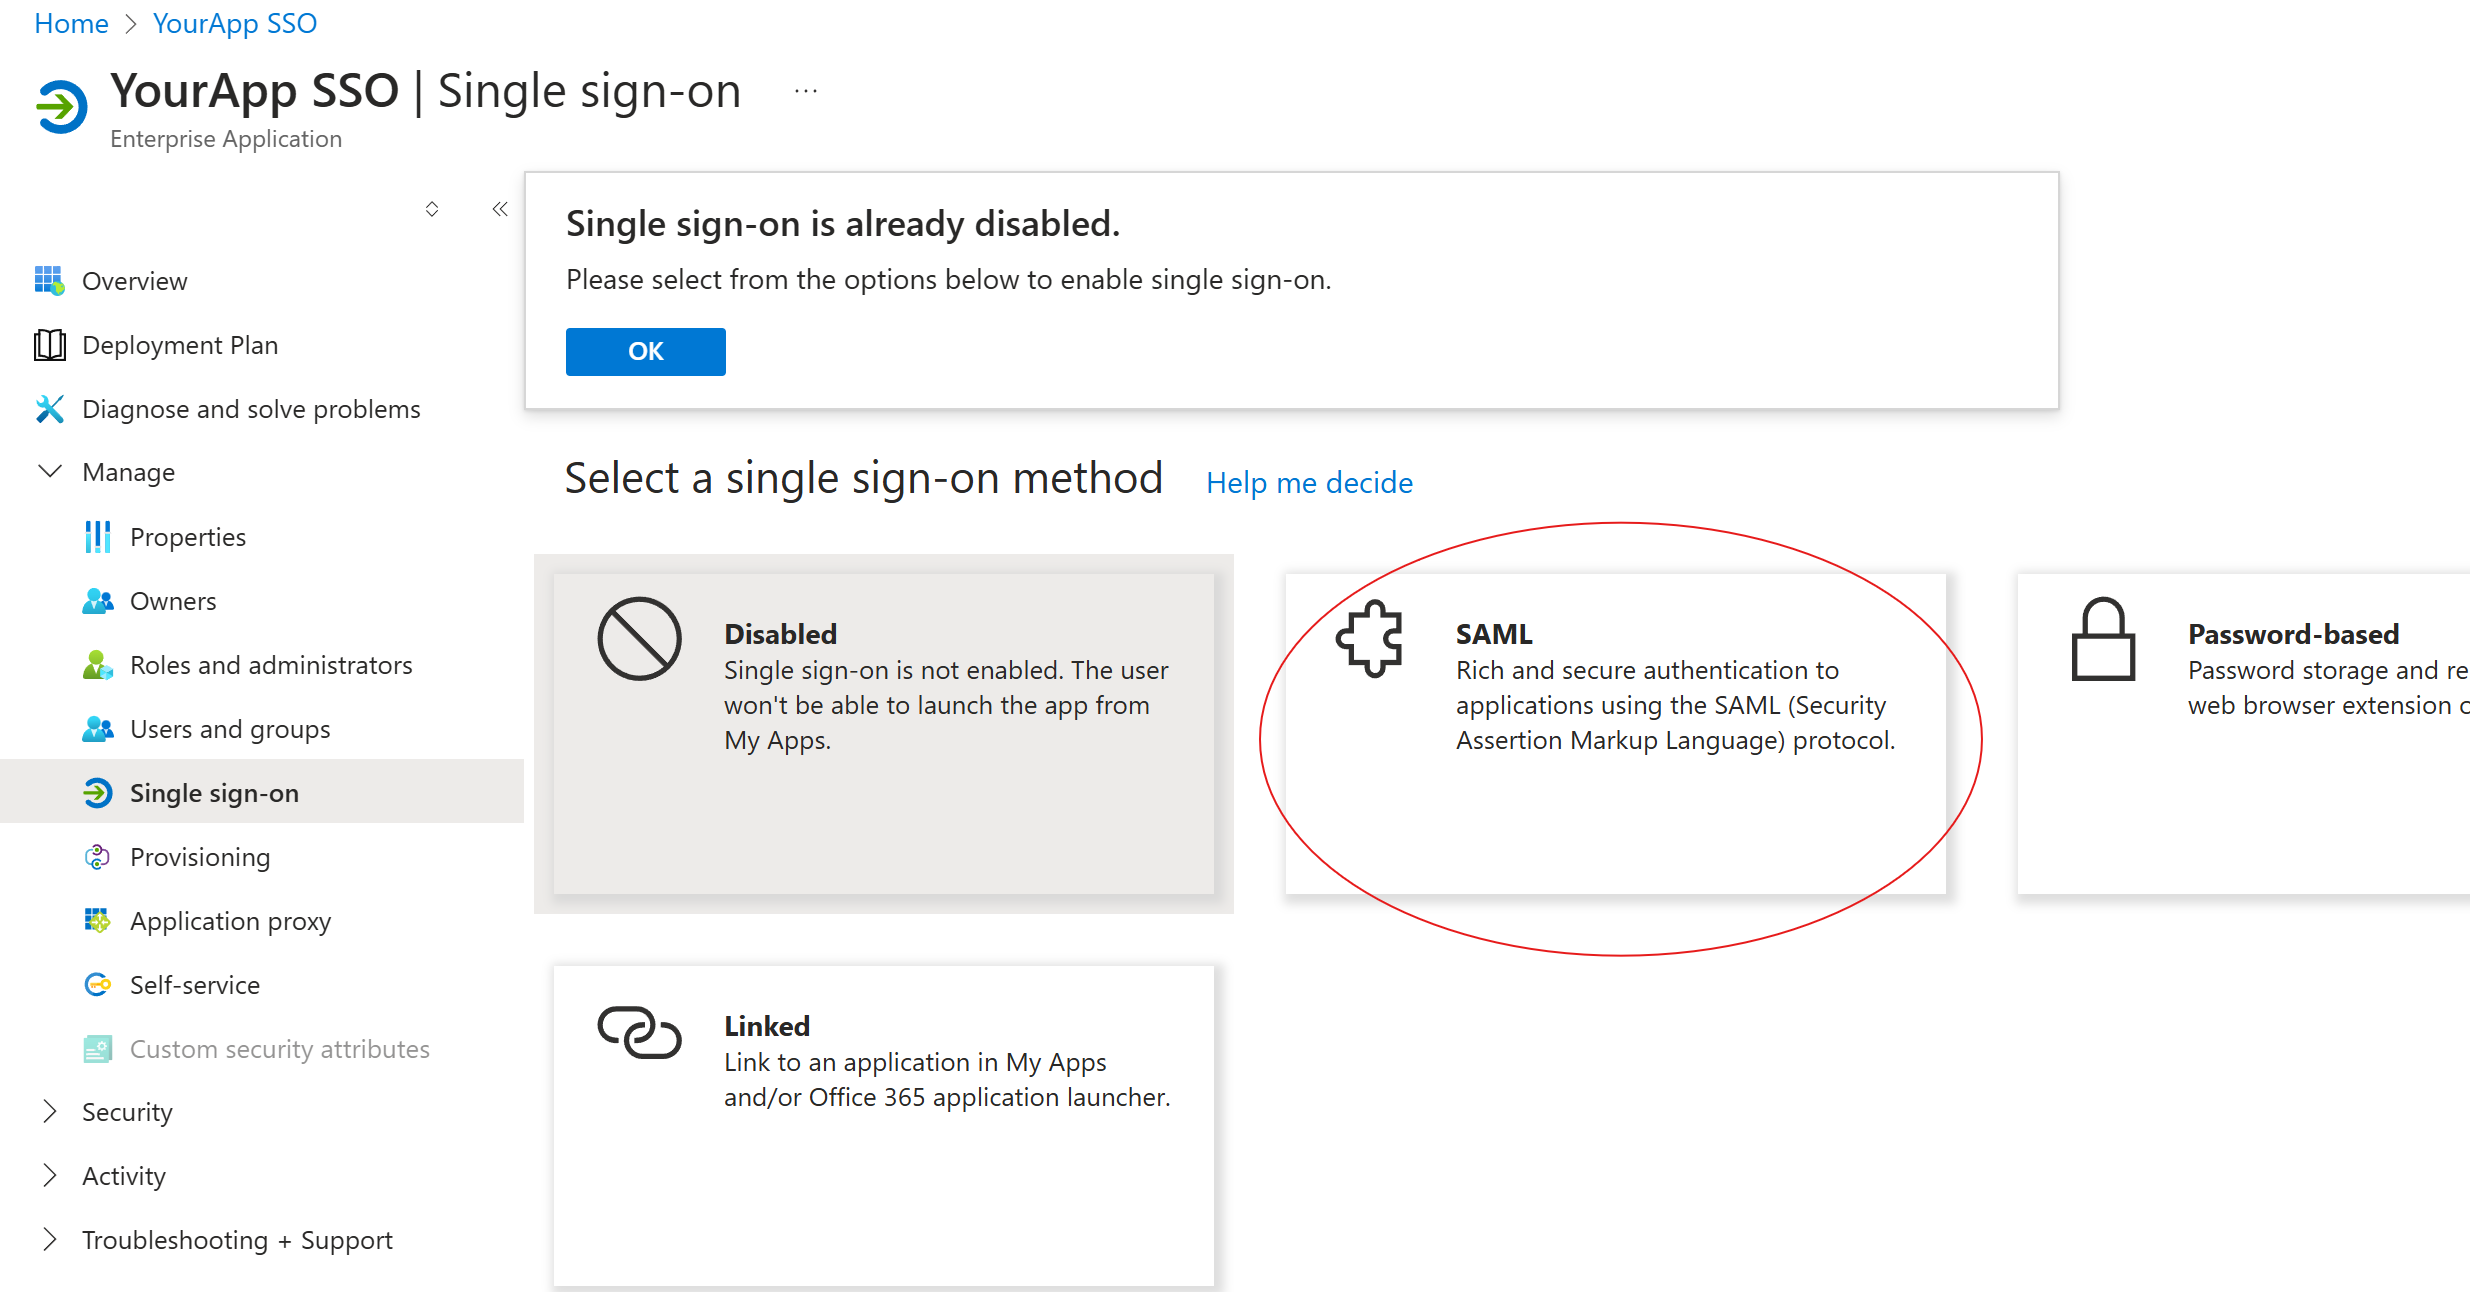Image resolution: width=2470 pixels, height=1292 pixels.
Task: Open Self-service settings
Action: tap(262, 985)
